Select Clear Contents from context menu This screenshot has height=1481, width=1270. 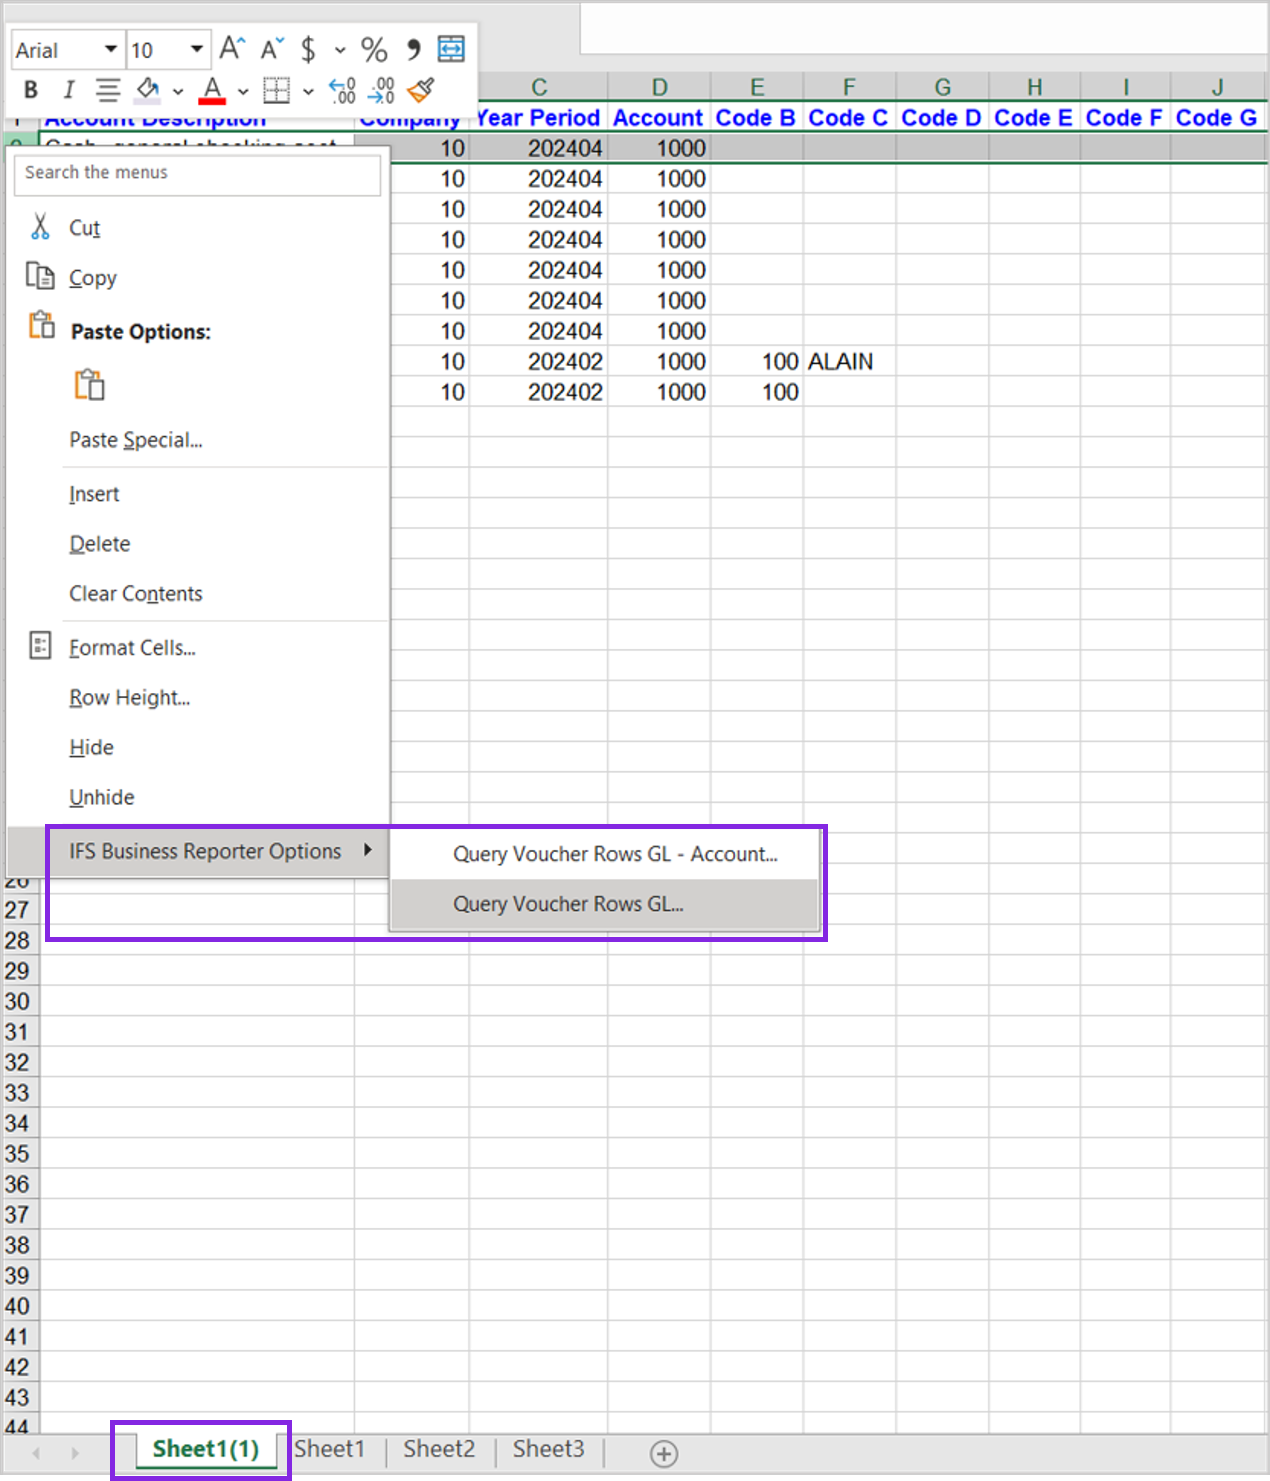click(136, 594)
